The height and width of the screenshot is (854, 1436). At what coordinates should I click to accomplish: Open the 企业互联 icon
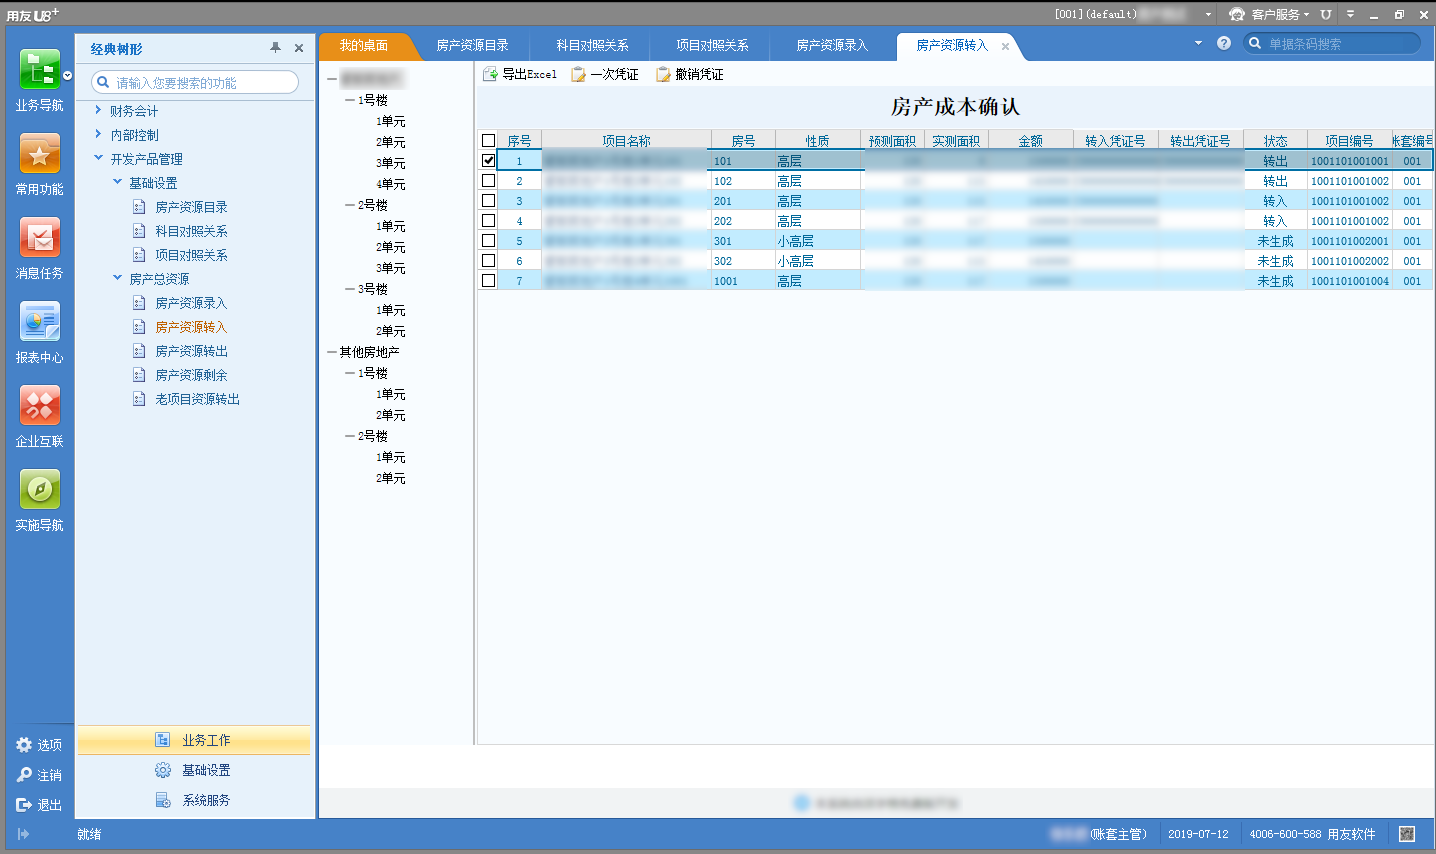[x=39, y=406]
